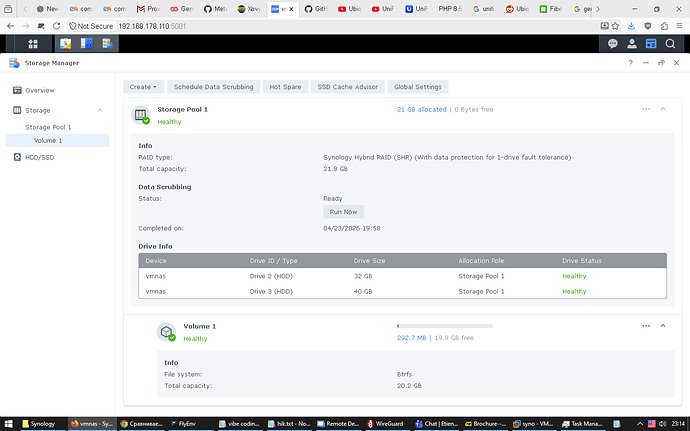Image resolution: width=690 pixels, height=431 pixels.
Task: Open the browser downloads arrow icon
Action: (631, 26)
